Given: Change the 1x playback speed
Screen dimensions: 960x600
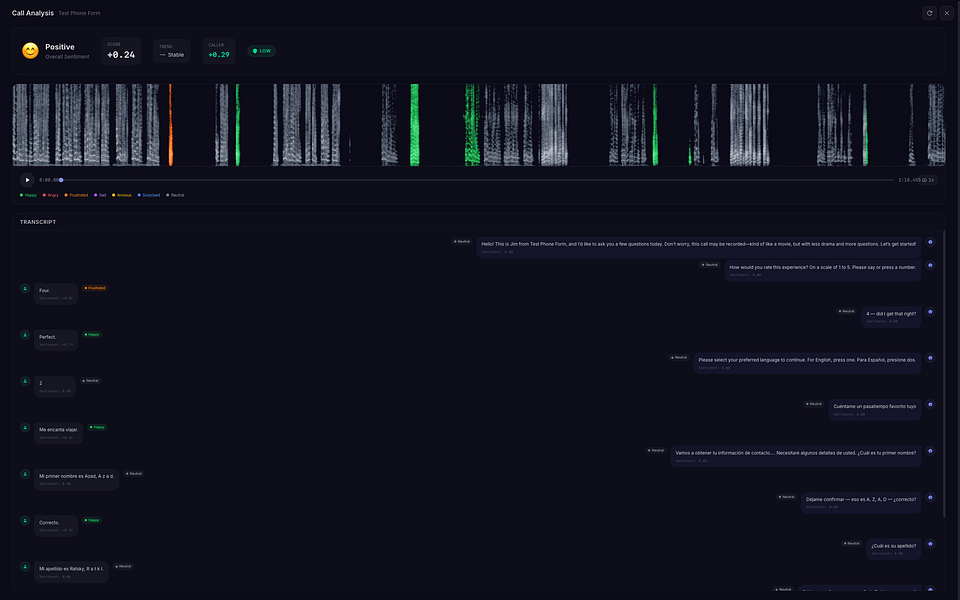Looking at the screenshot, I should click(x=928, y=180).
